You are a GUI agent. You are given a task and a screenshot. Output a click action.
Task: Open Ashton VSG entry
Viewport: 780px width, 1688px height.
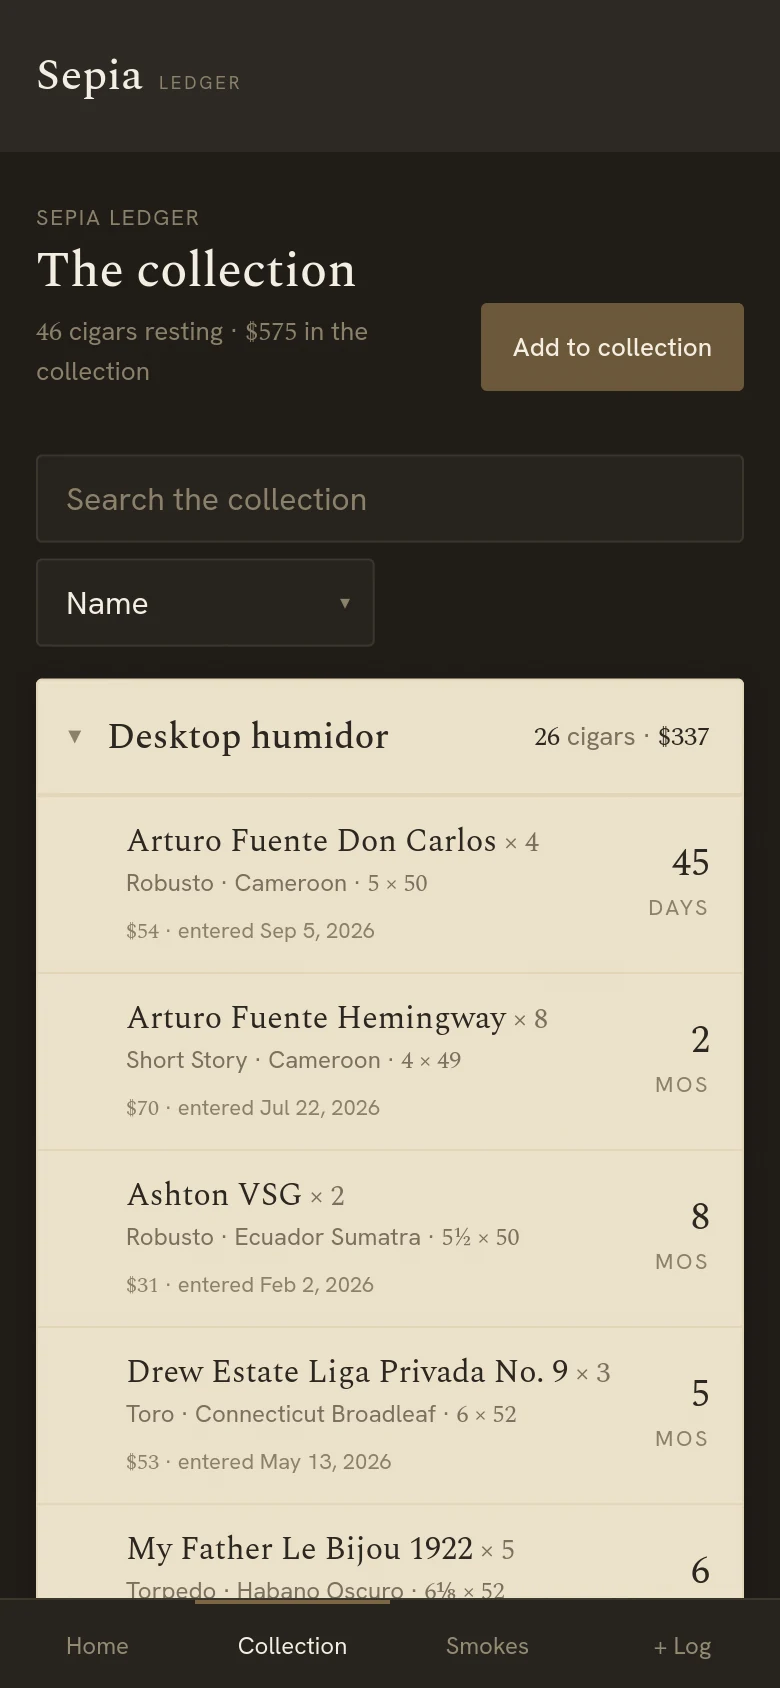(390, 1239)
